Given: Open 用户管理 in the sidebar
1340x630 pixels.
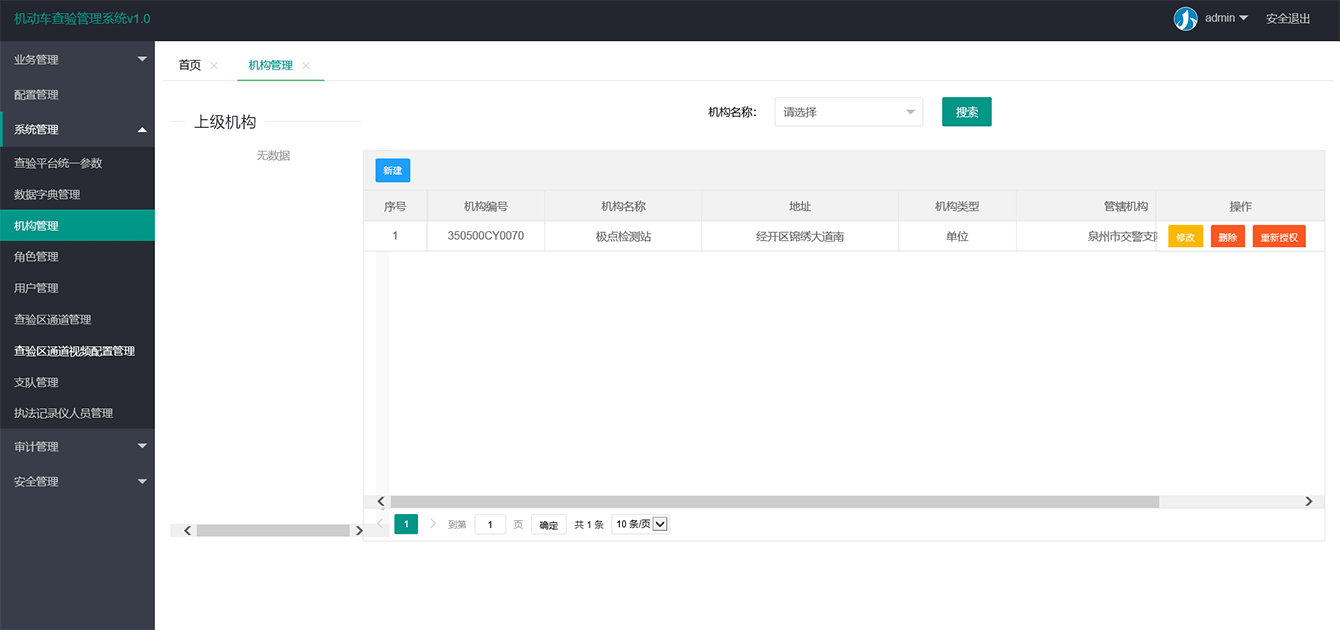Looking at the screenshot, I should 36,288.
